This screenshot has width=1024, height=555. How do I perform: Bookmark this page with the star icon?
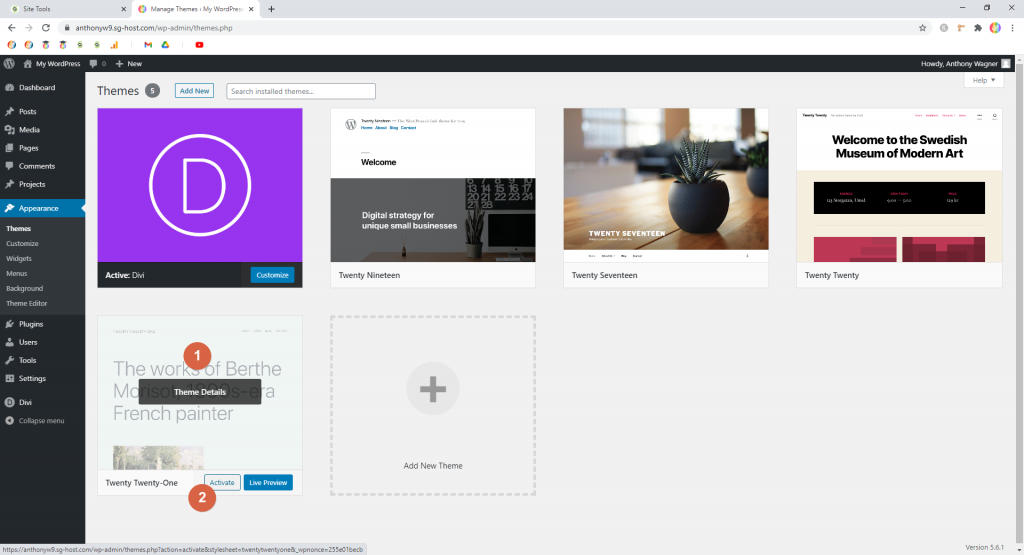(x=922, y=27)
